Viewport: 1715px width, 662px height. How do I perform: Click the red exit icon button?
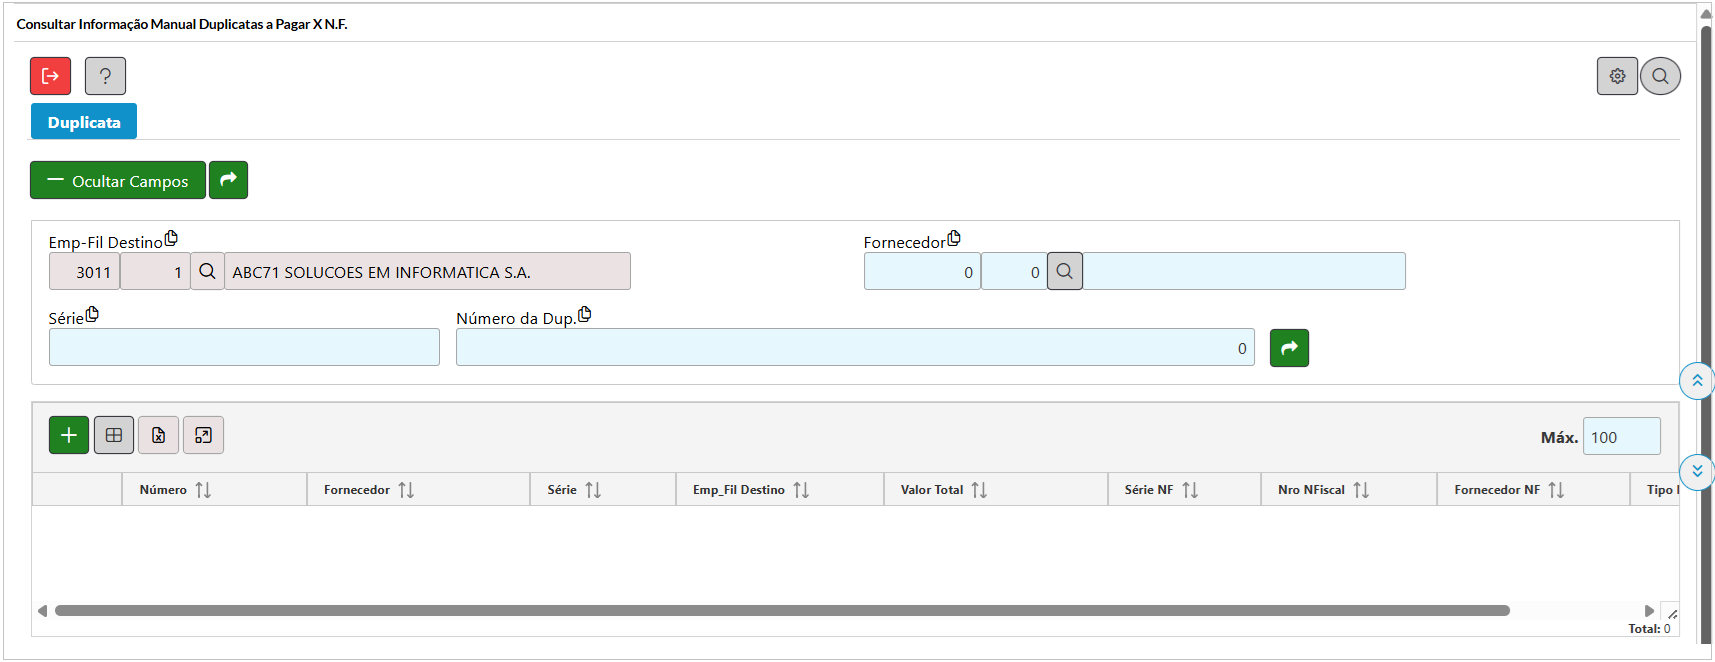tap(50, 76)
